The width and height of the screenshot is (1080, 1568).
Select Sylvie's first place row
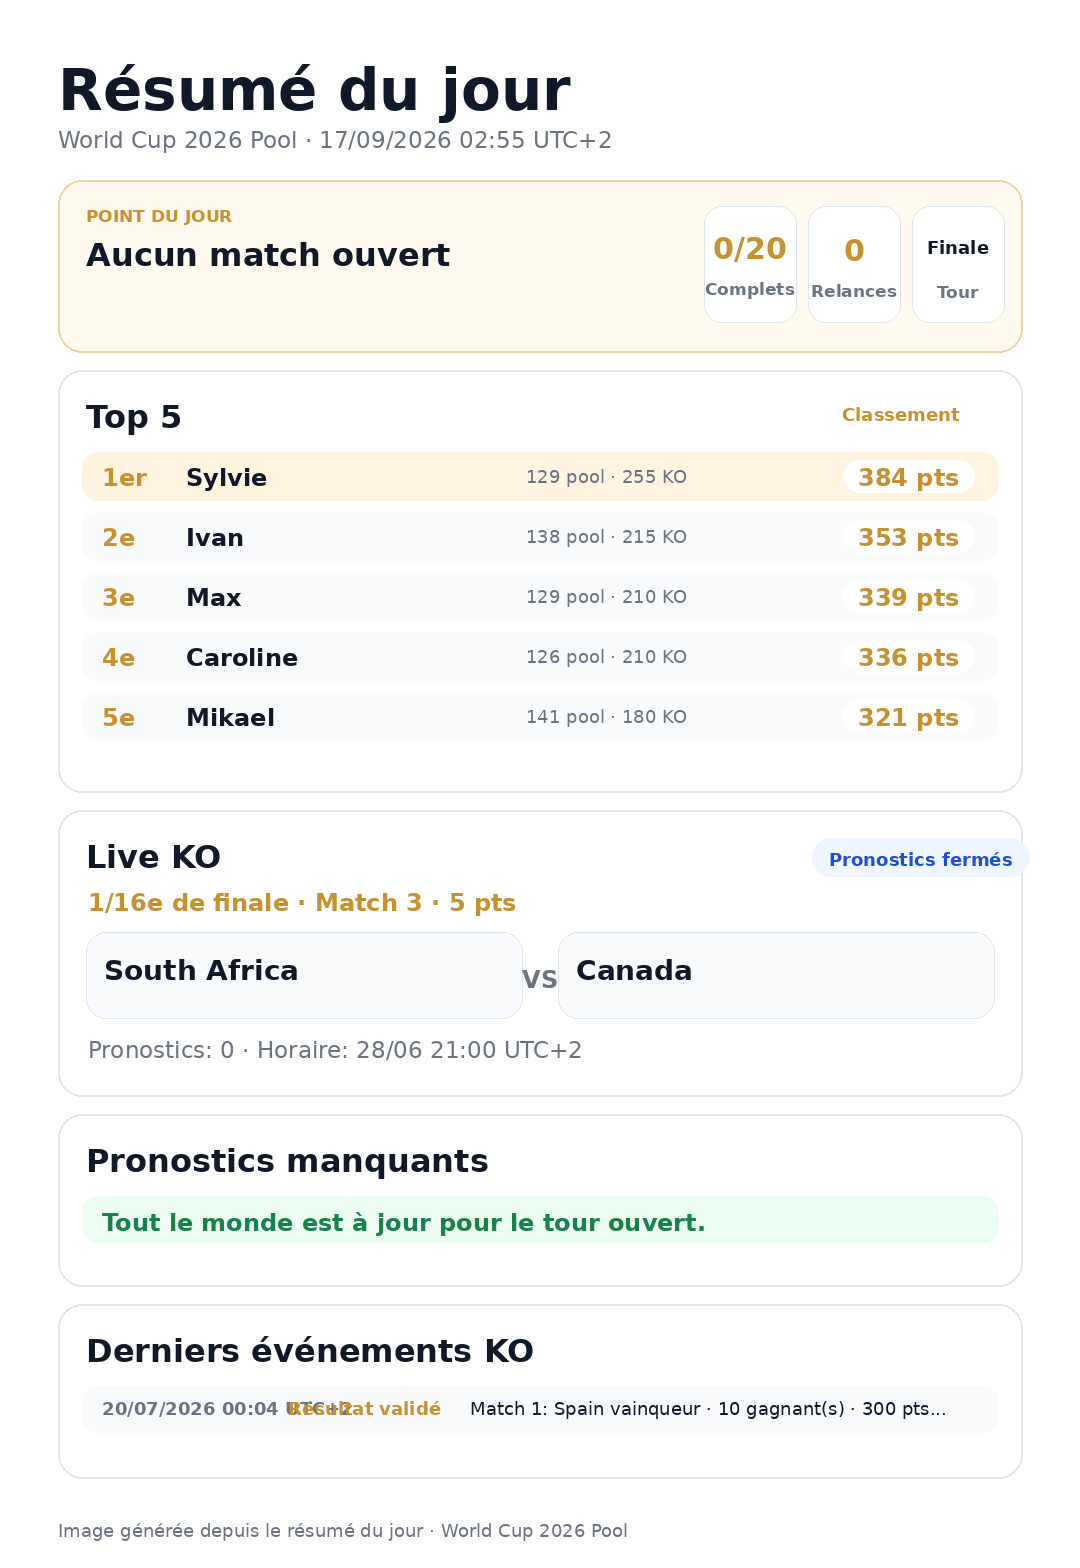click(540, 477)
